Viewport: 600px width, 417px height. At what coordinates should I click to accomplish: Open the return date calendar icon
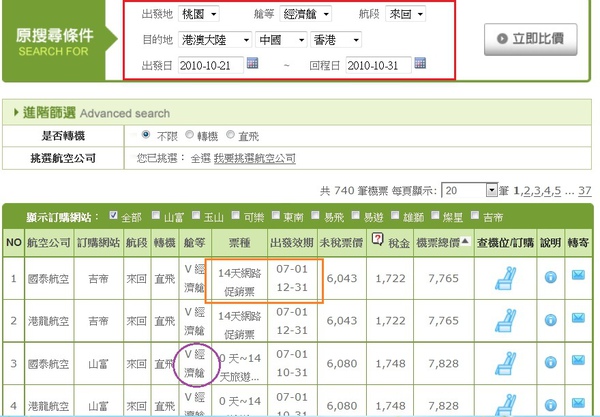coord(420,63)
